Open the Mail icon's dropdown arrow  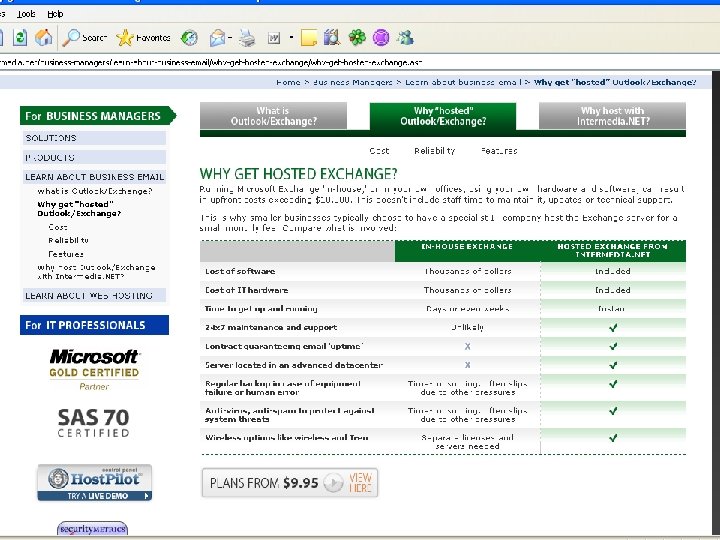[230, 38]
